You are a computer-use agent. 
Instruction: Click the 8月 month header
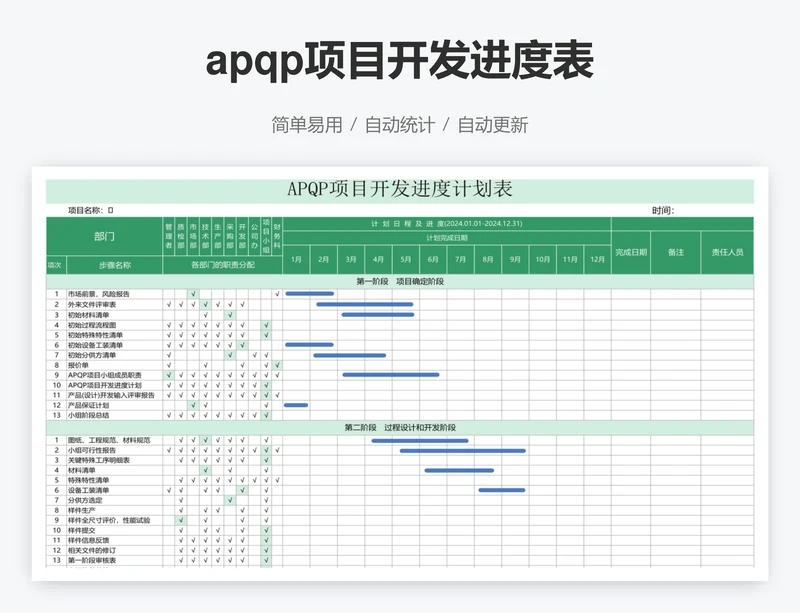coord(488,259)
